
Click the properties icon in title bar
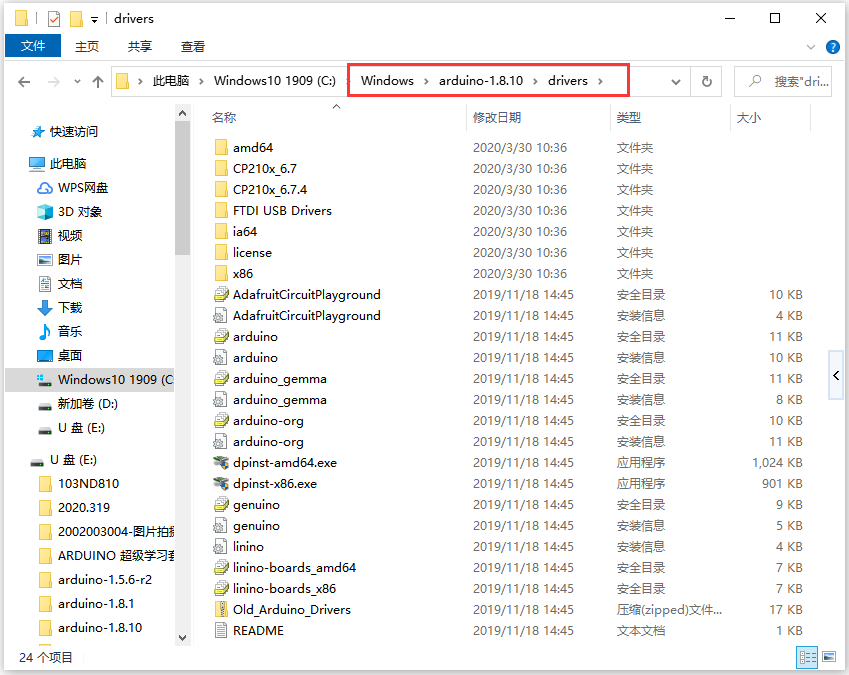point(54,19)
